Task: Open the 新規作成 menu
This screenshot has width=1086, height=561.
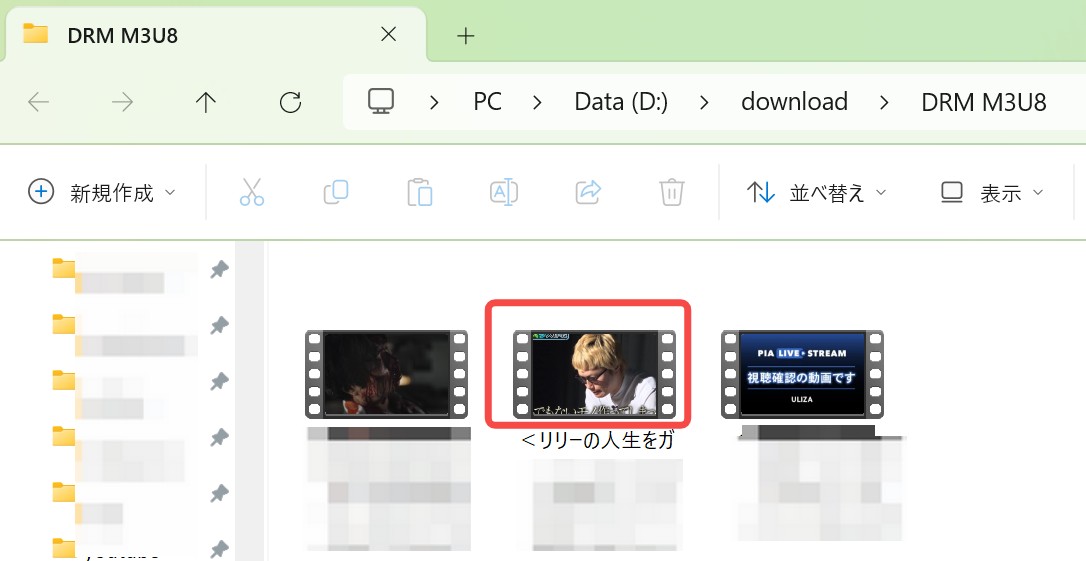Action: click(x=102, y=192)
